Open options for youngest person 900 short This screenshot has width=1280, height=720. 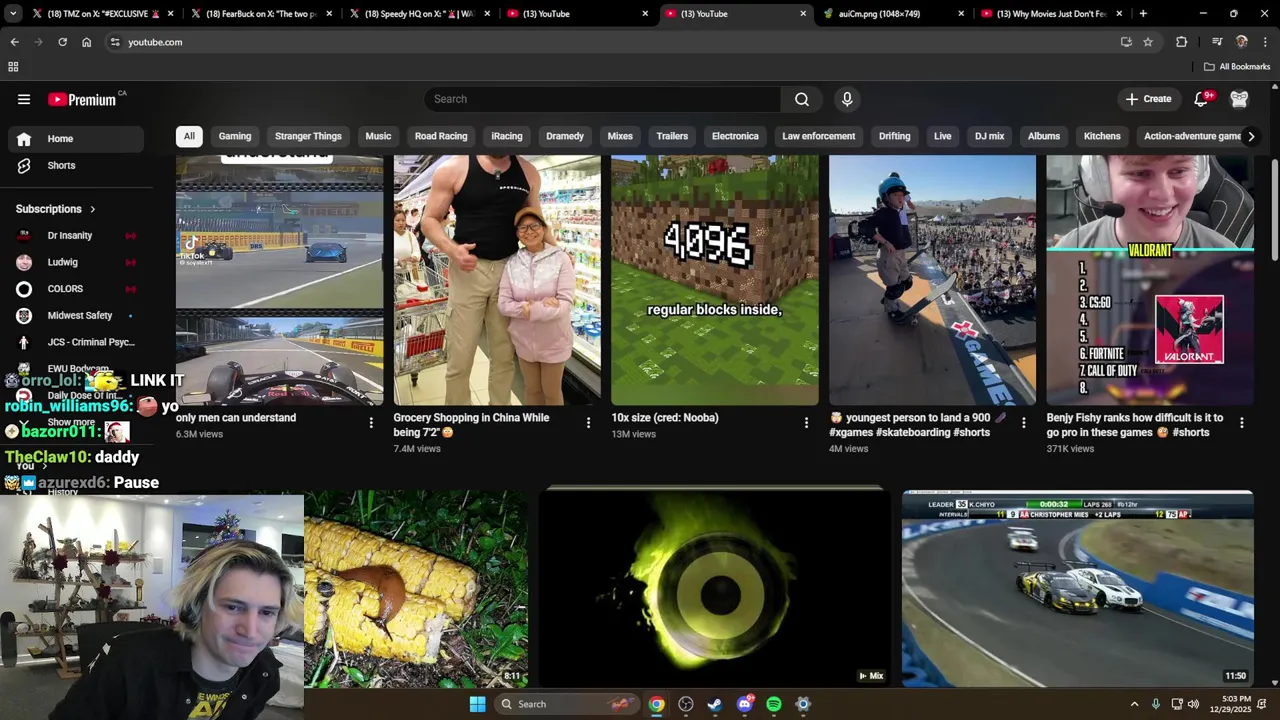click(x=1023, y=423)
